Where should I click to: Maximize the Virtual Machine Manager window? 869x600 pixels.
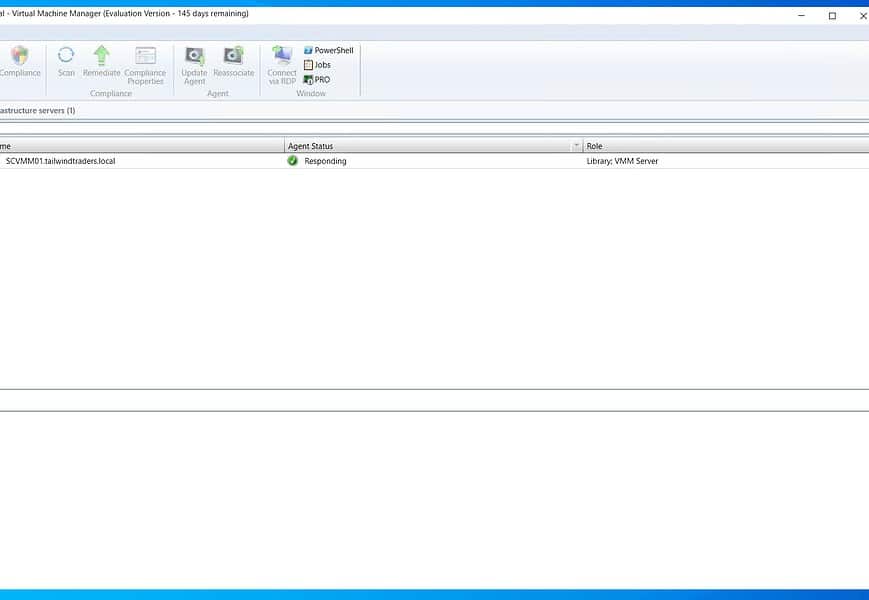832,16
